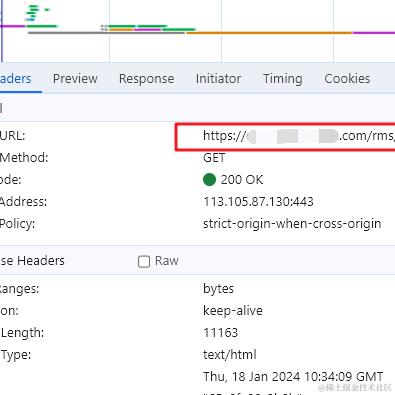
Task: Select the keep-alive connection value
Action: pyautogui.click(x=233, y=311)
